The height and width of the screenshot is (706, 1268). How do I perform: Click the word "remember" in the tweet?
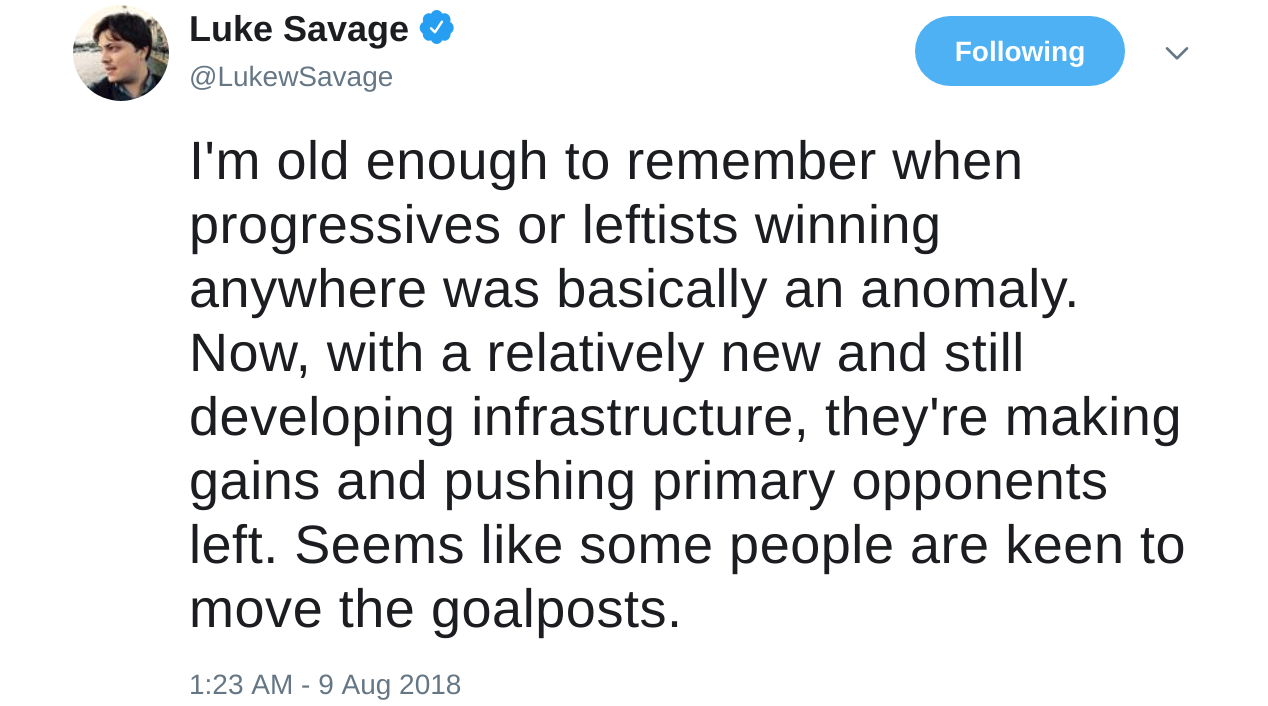coord(750,162)
